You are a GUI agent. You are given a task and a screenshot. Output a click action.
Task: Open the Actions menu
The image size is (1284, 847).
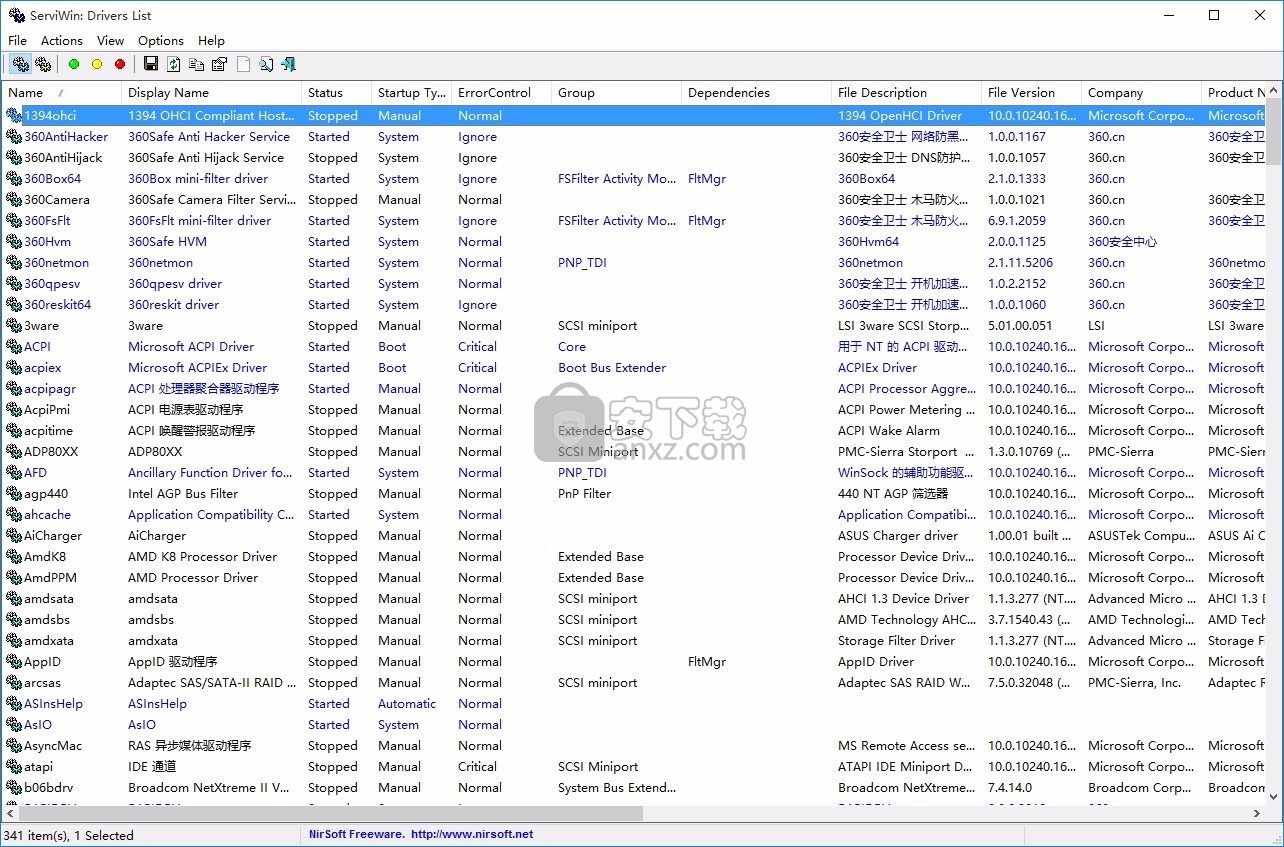62,40
